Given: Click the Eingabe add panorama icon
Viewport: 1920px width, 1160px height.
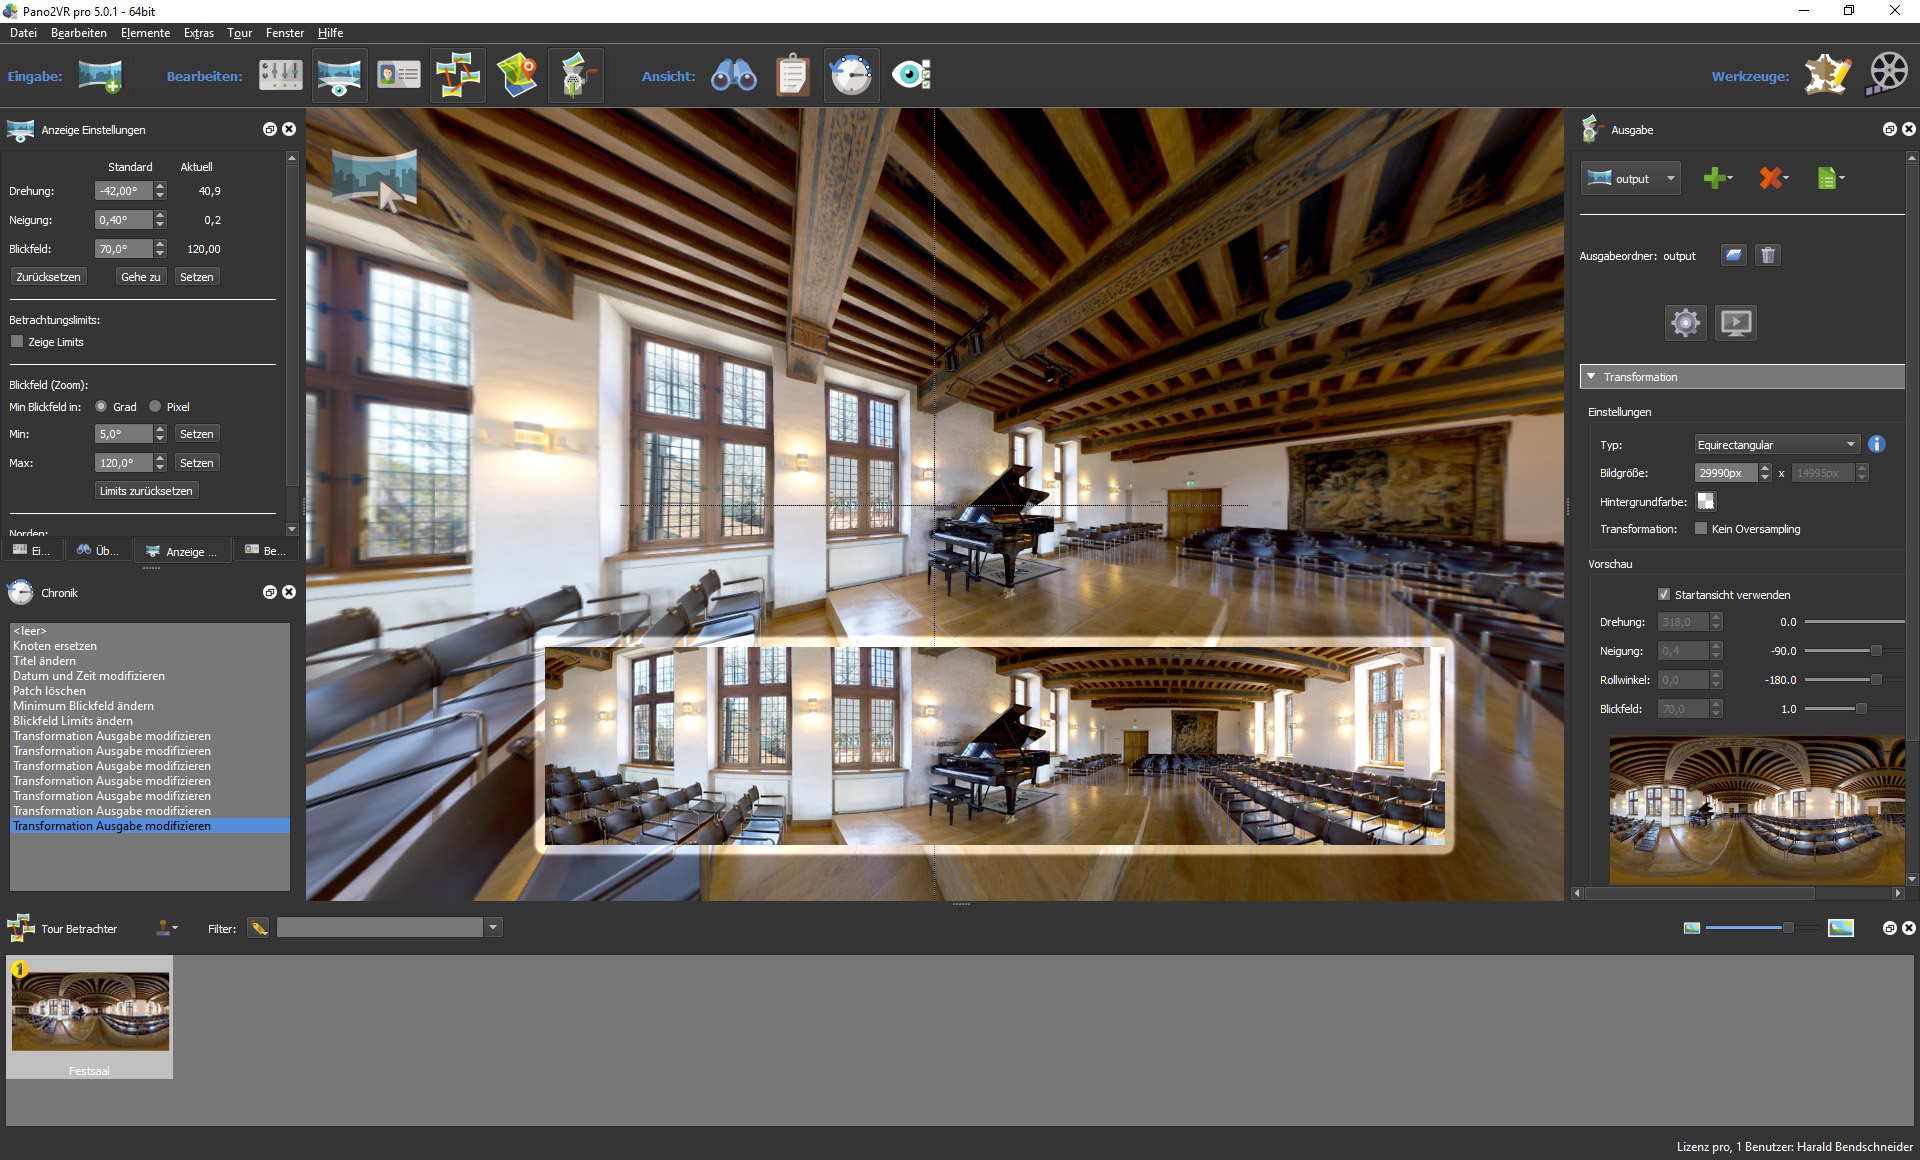Looking at the screenshot, I should pos(100,76).
